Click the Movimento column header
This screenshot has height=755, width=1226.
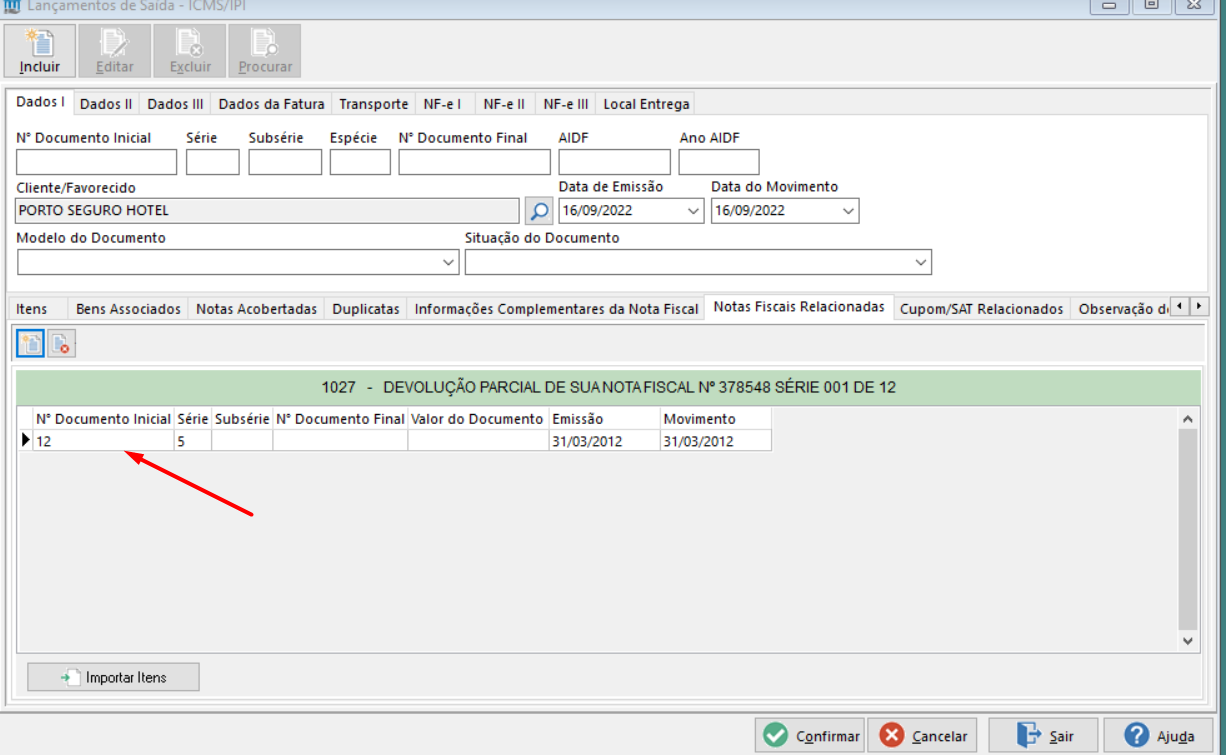716,419
